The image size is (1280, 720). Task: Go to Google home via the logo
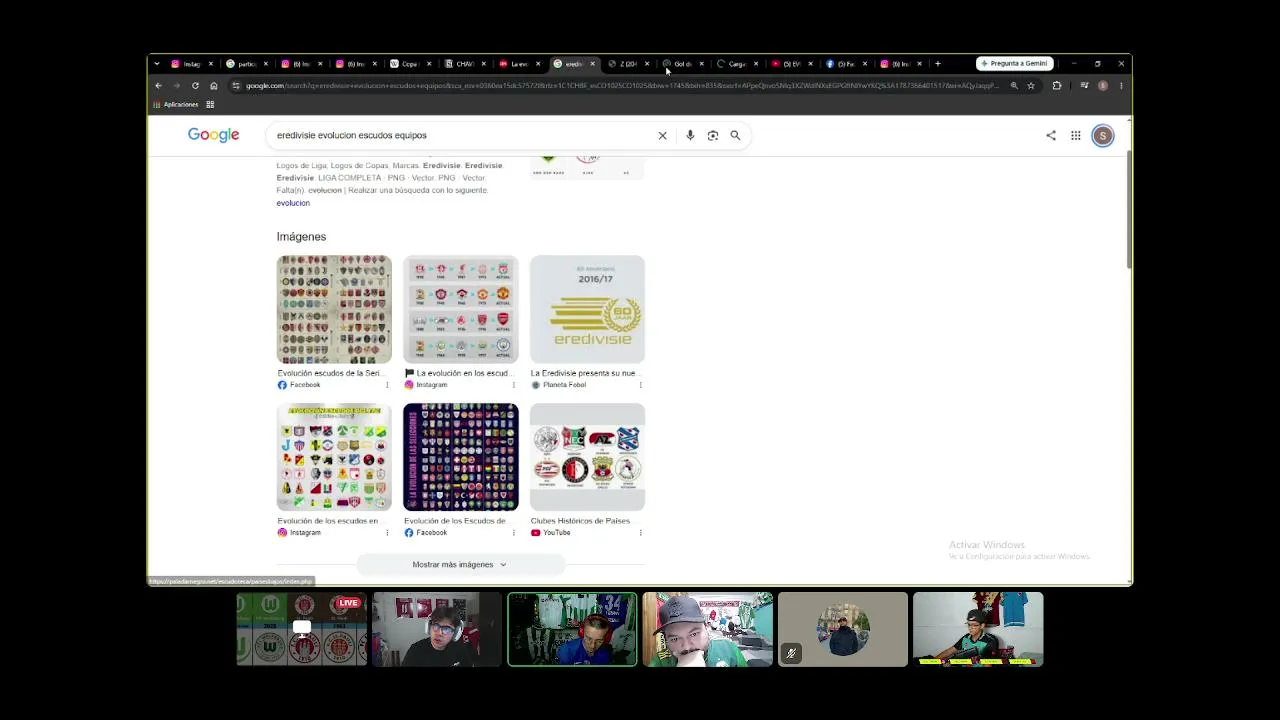[x=213, y=135]
